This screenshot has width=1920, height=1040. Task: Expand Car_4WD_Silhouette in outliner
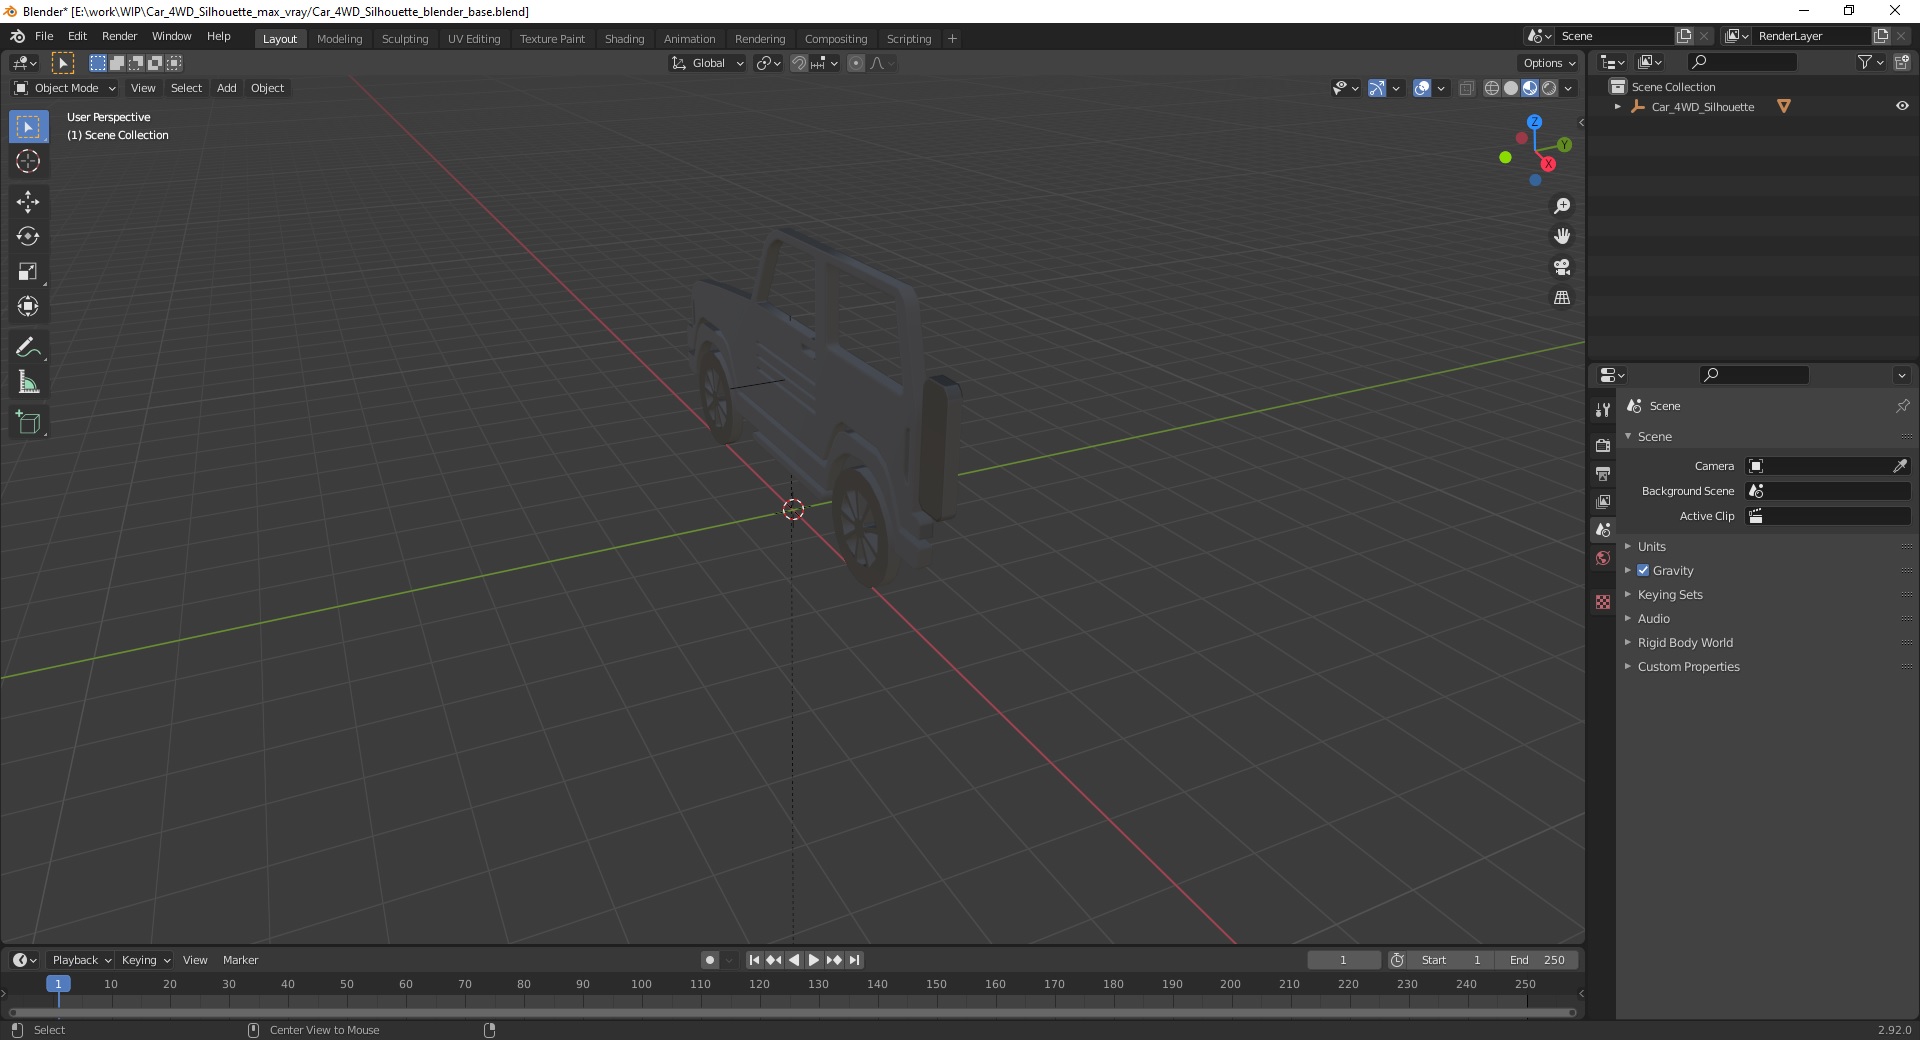(x=1618, y=106)
